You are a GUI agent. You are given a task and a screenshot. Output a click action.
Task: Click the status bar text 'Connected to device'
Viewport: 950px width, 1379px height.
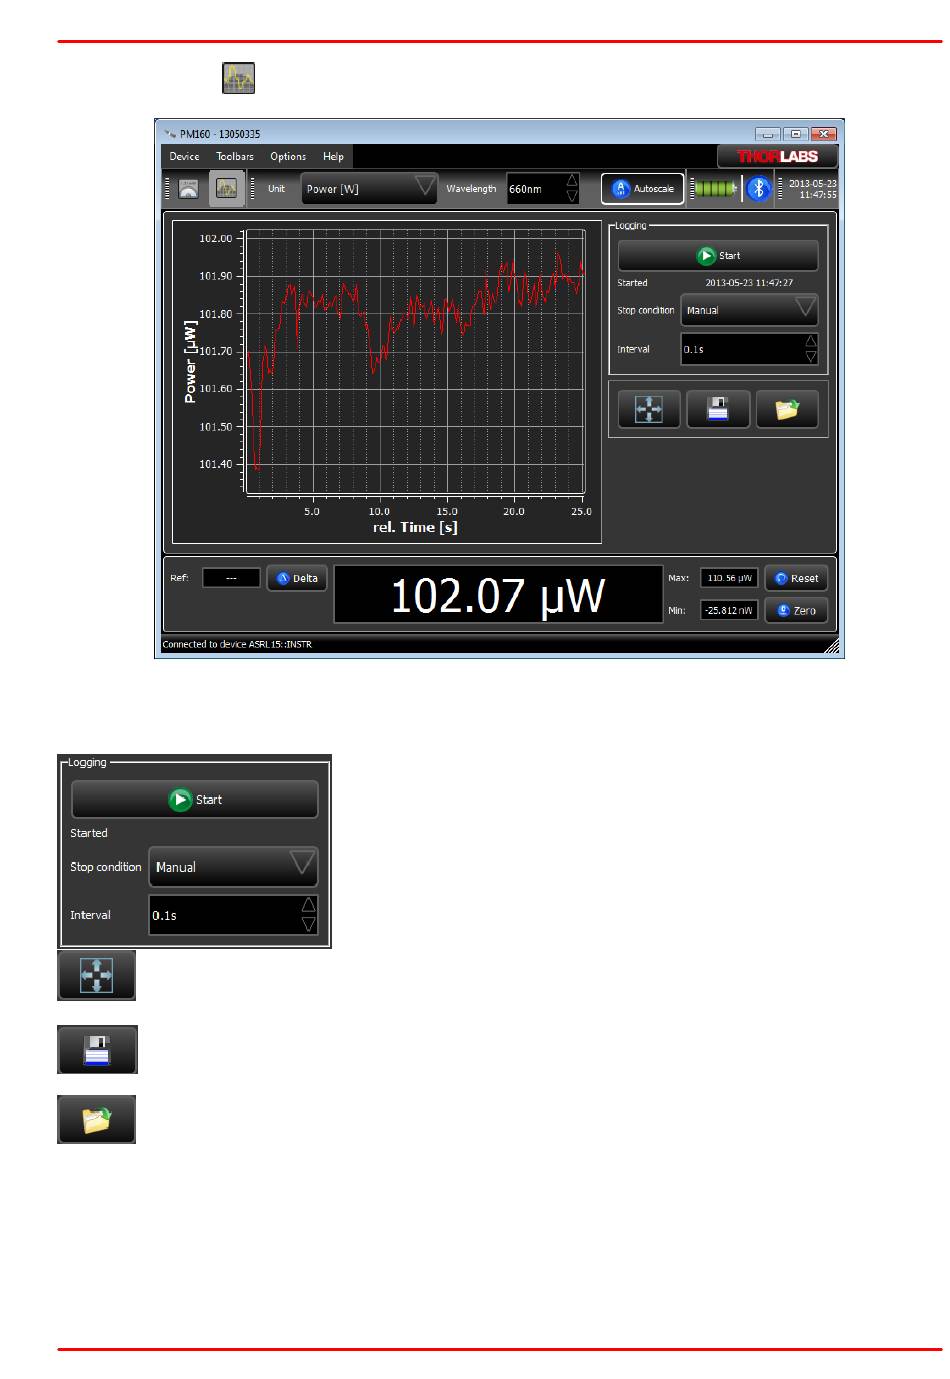coord(237,645)
